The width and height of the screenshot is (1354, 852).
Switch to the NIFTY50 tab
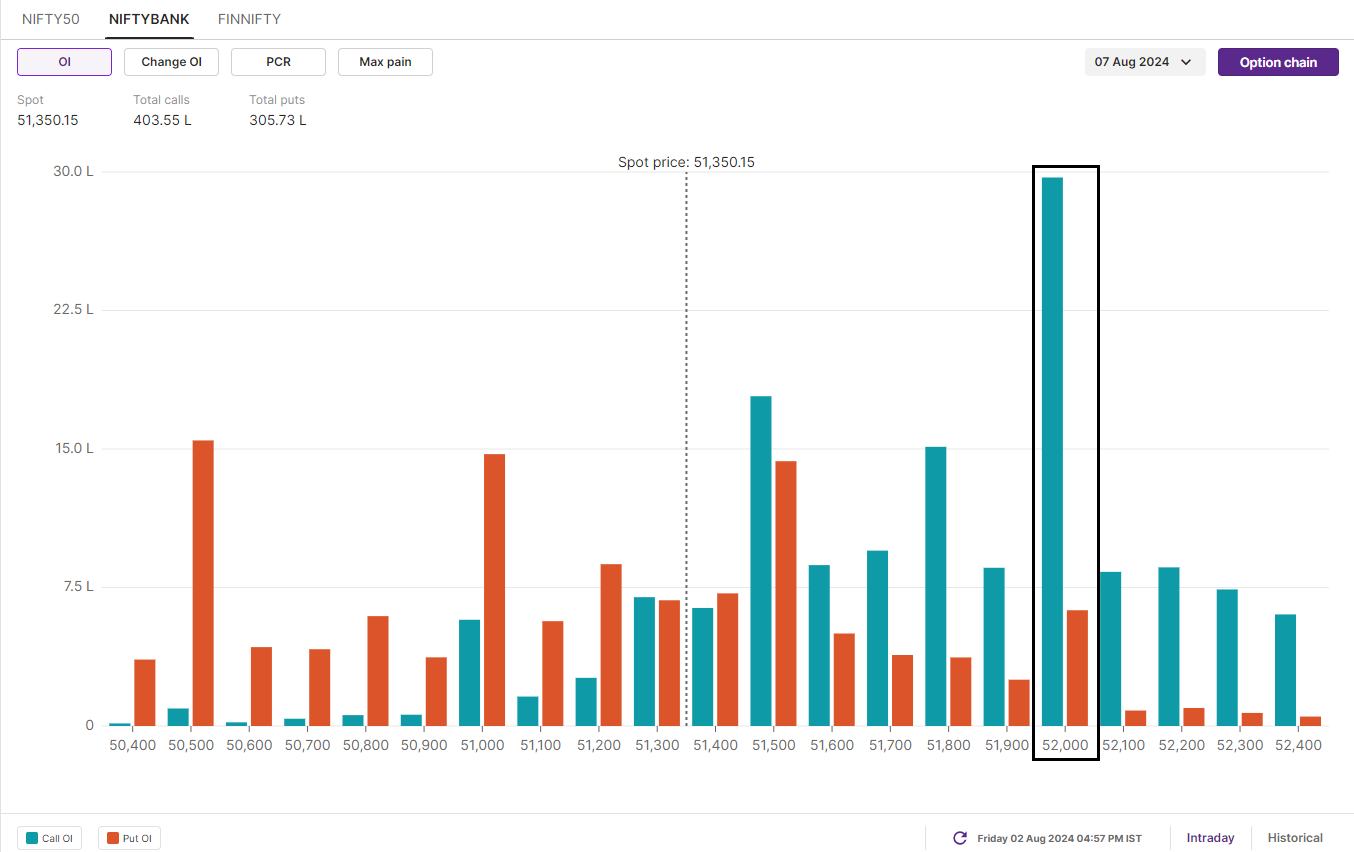click(51, 19)
